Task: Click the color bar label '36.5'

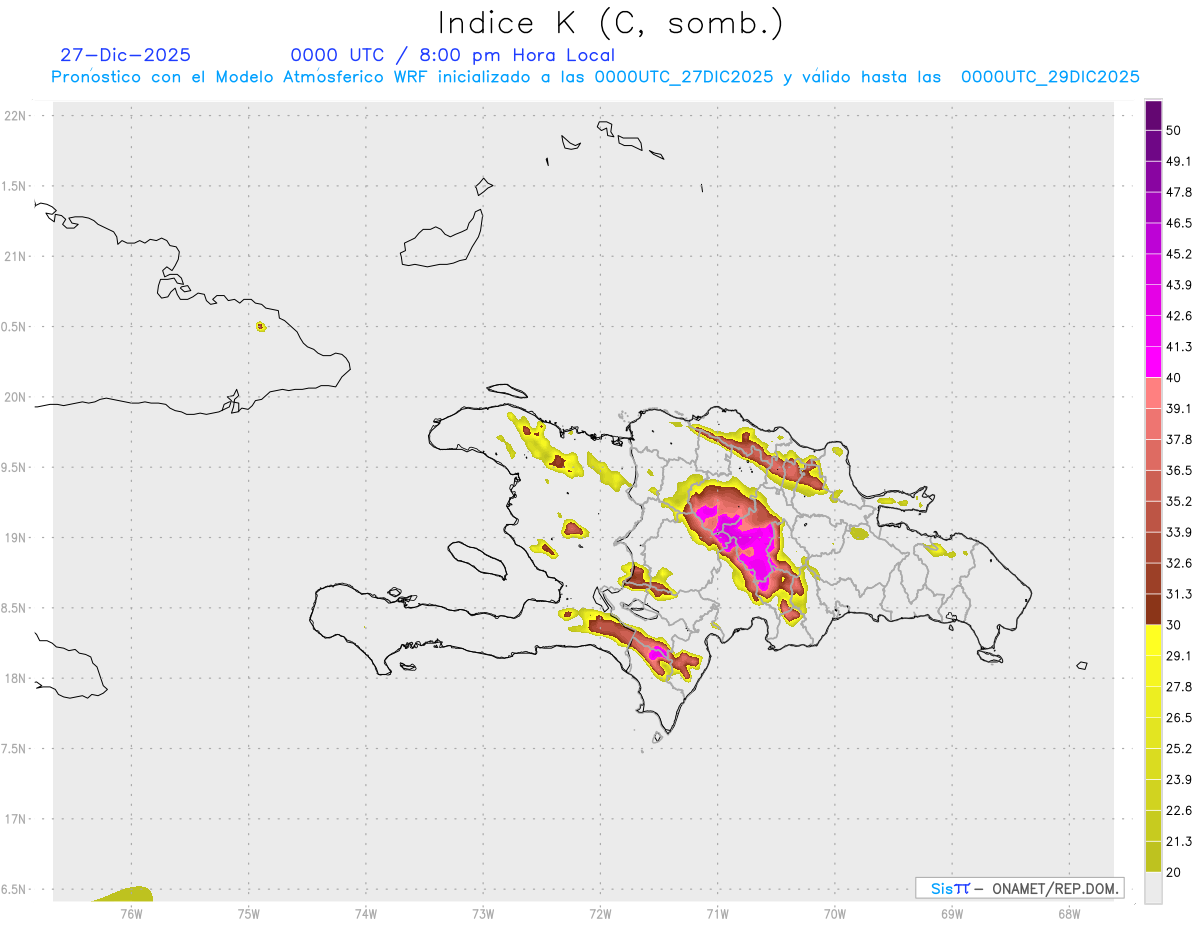Action: [x=1179, y=470]
